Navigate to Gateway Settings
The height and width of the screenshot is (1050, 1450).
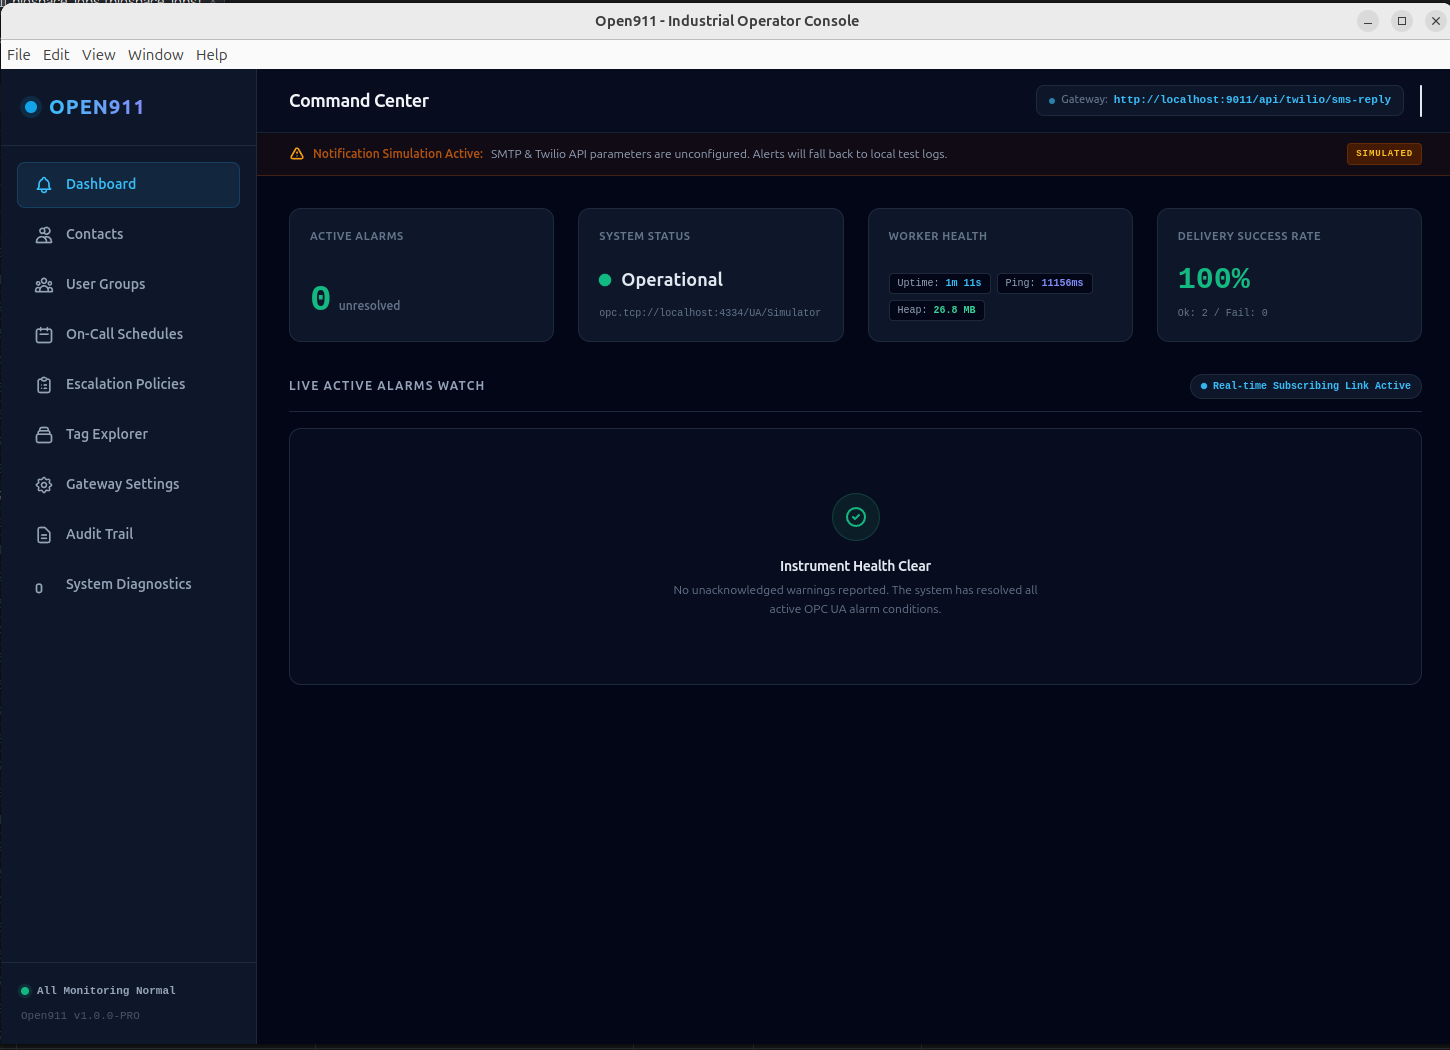pyautogui.click(x=128, y=485)
